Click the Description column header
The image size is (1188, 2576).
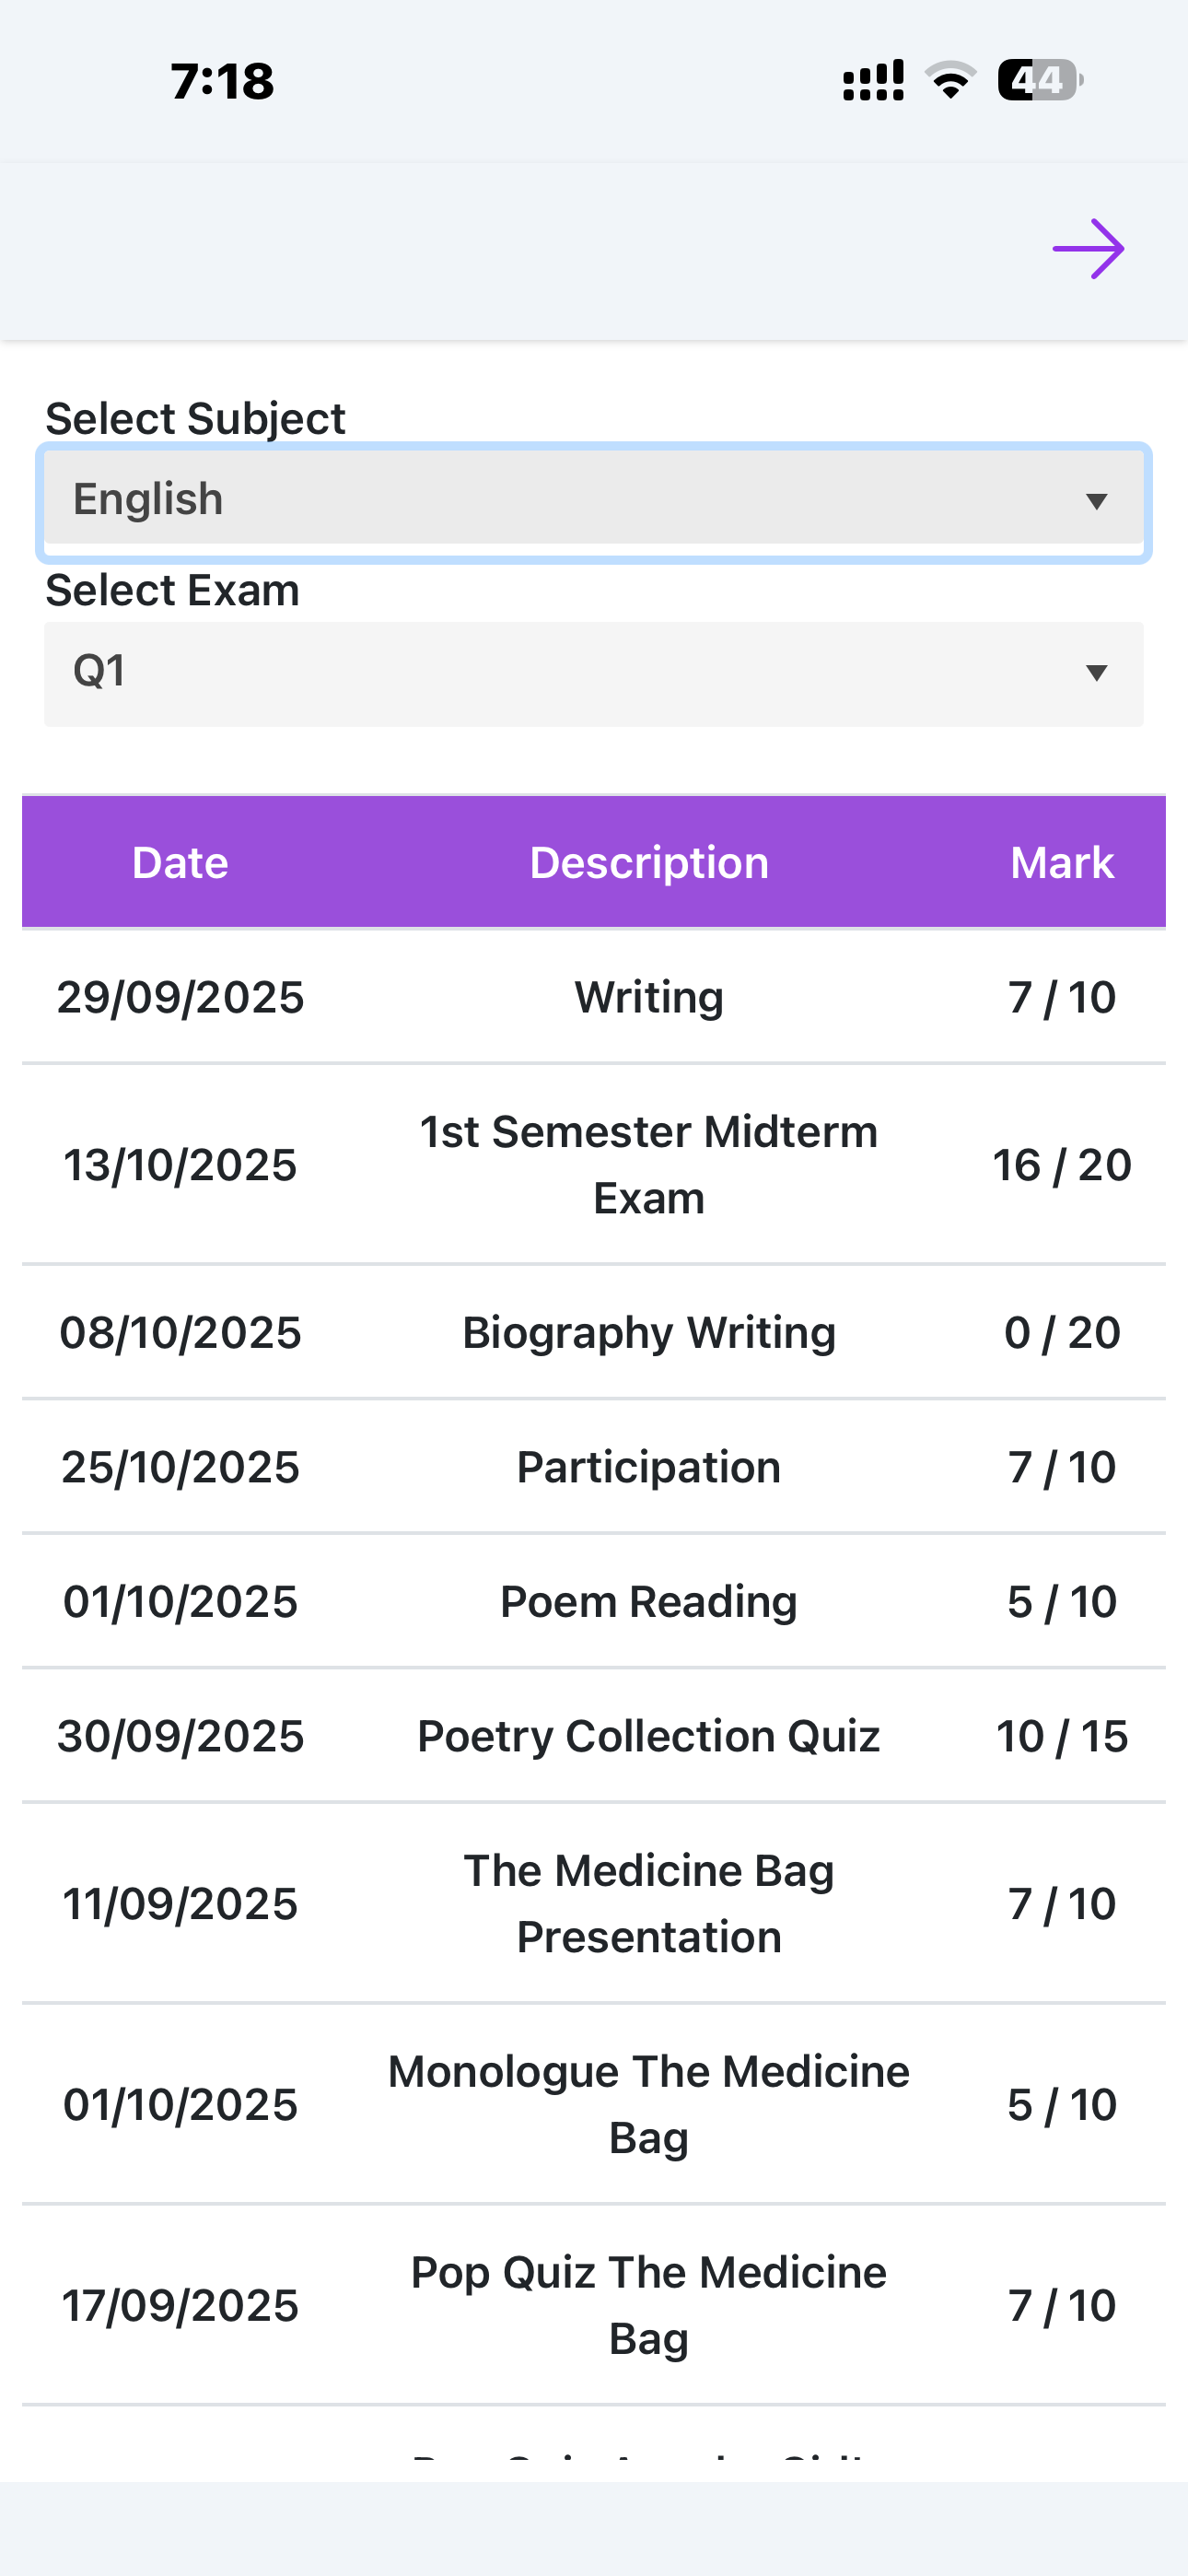(649, 862)
